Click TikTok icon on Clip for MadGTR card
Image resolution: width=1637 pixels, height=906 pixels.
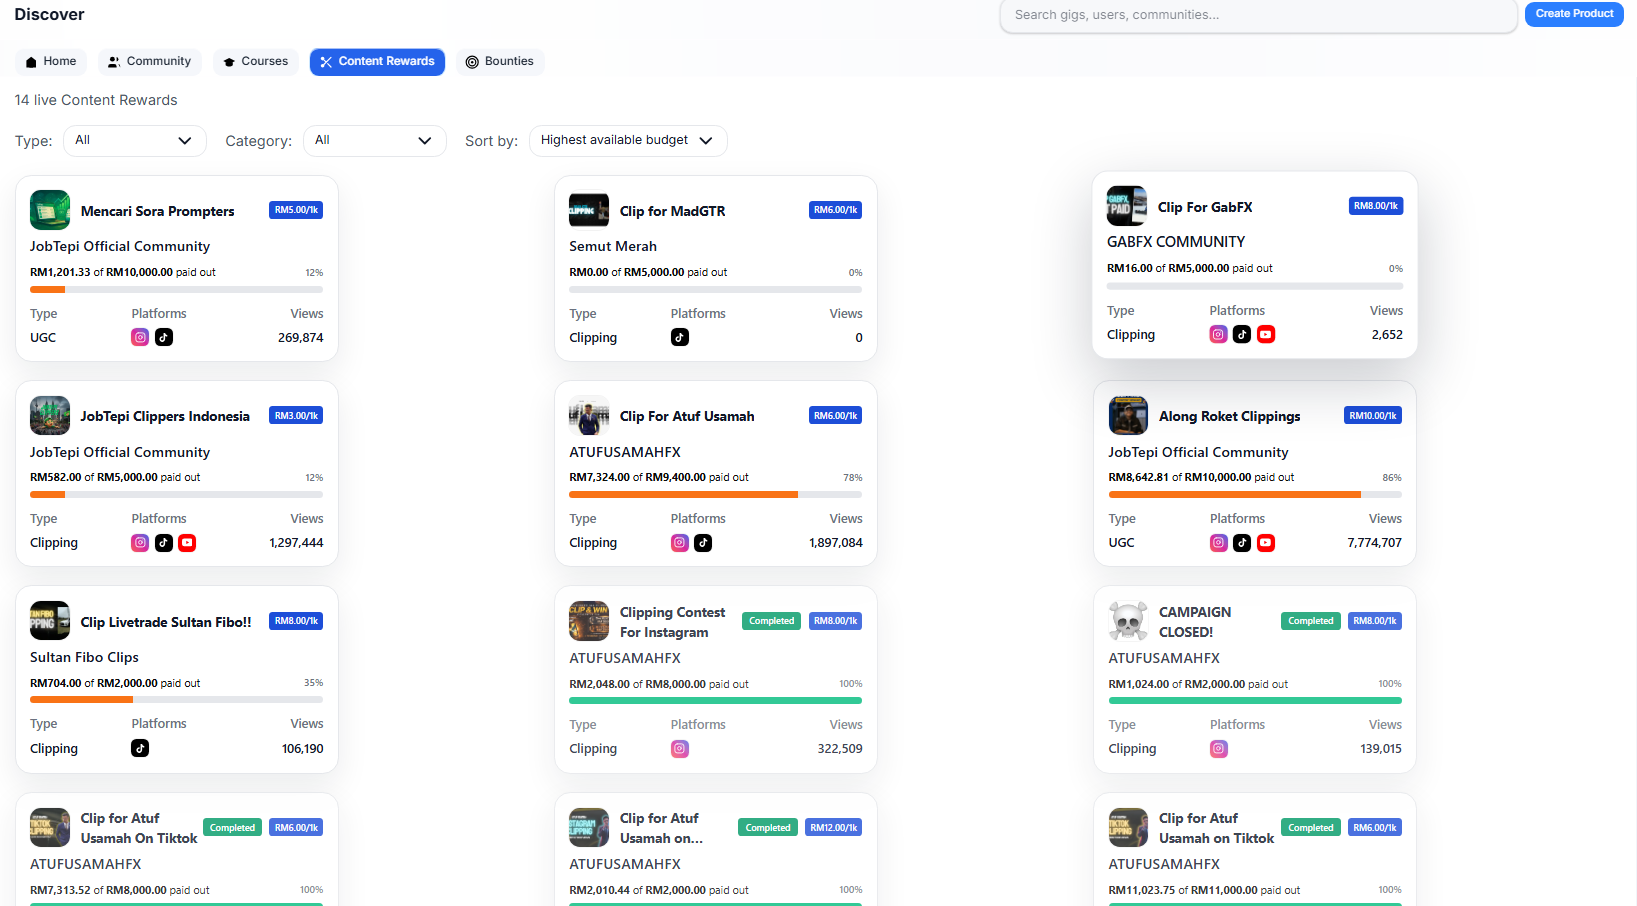tap(680, 338)
